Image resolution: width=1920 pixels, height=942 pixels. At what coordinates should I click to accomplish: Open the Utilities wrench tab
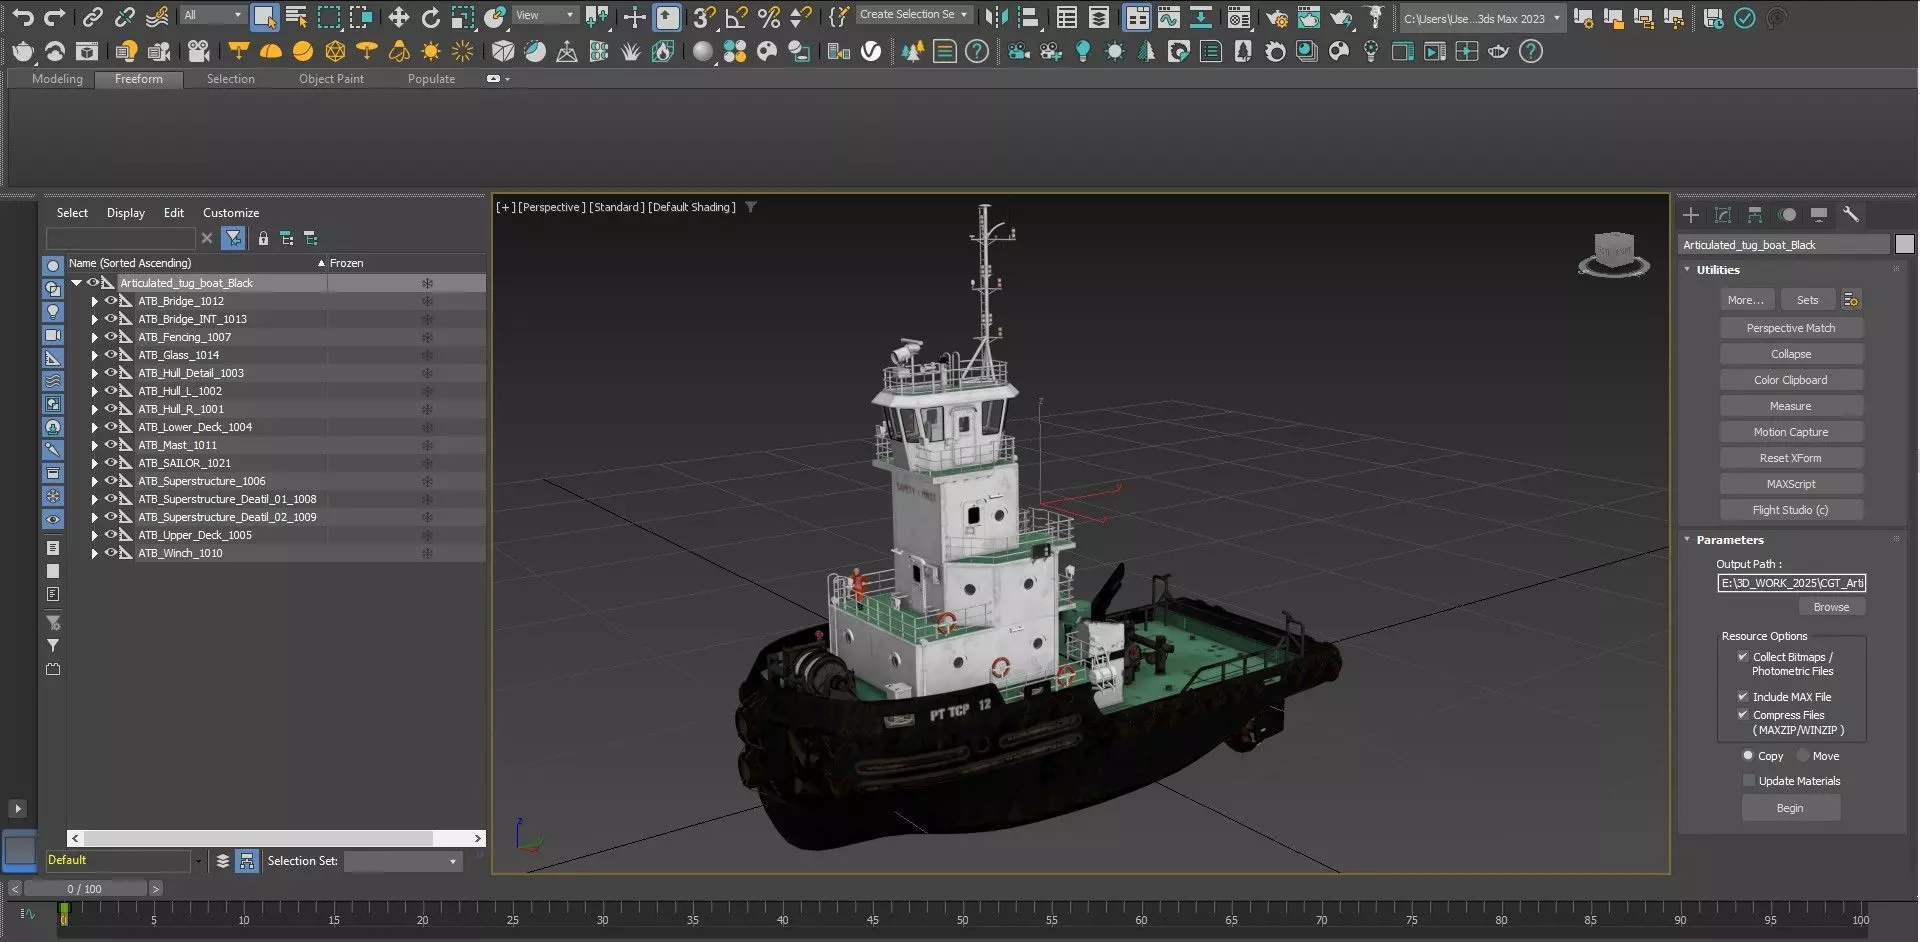(1851, 215)
